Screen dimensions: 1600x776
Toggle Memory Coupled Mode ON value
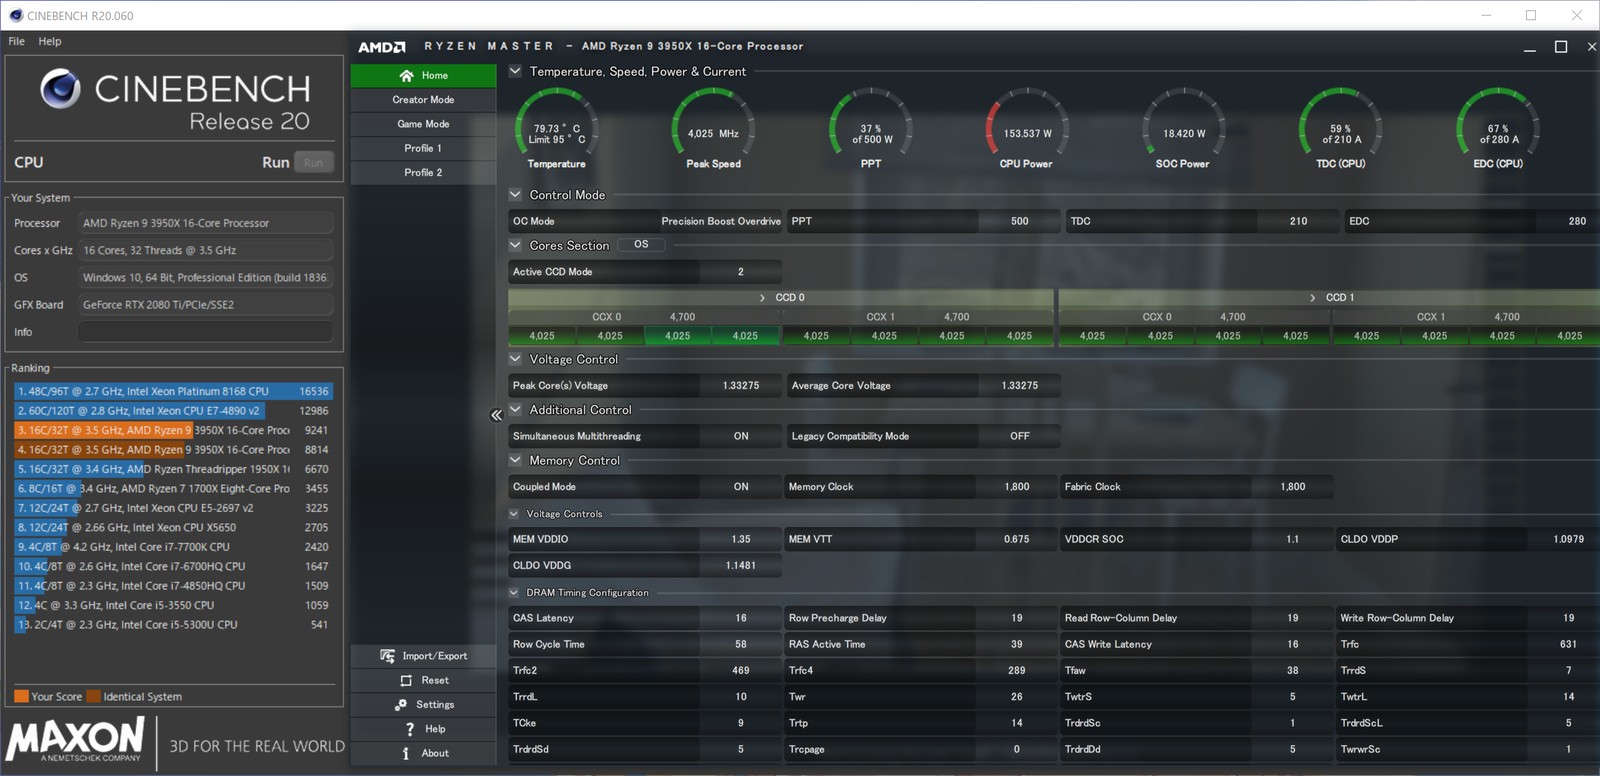740,487
